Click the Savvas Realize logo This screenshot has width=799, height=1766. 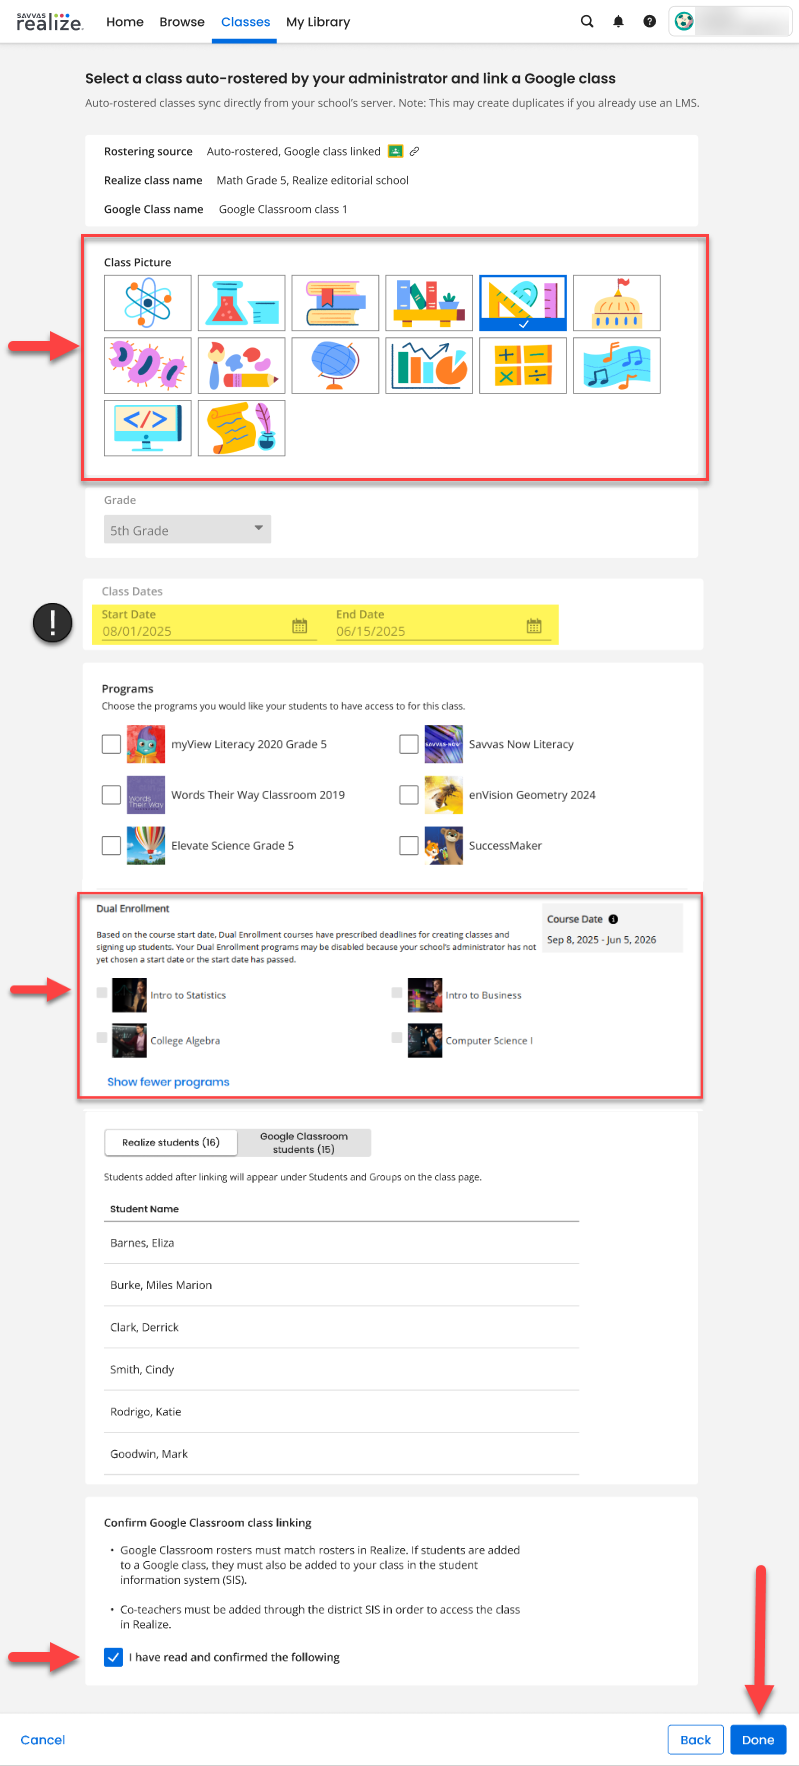pos(49,21)
